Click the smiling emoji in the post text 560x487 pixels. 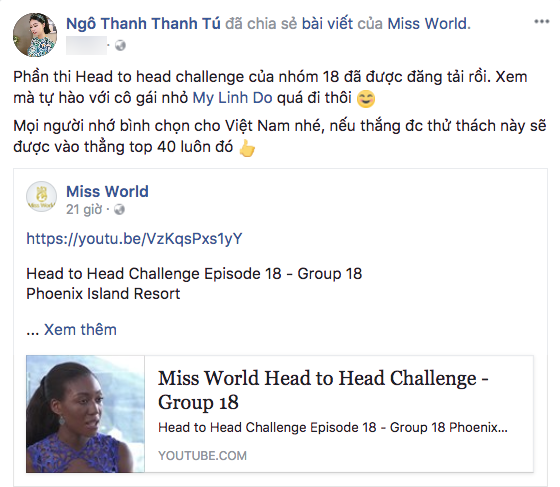pos(366,99)
